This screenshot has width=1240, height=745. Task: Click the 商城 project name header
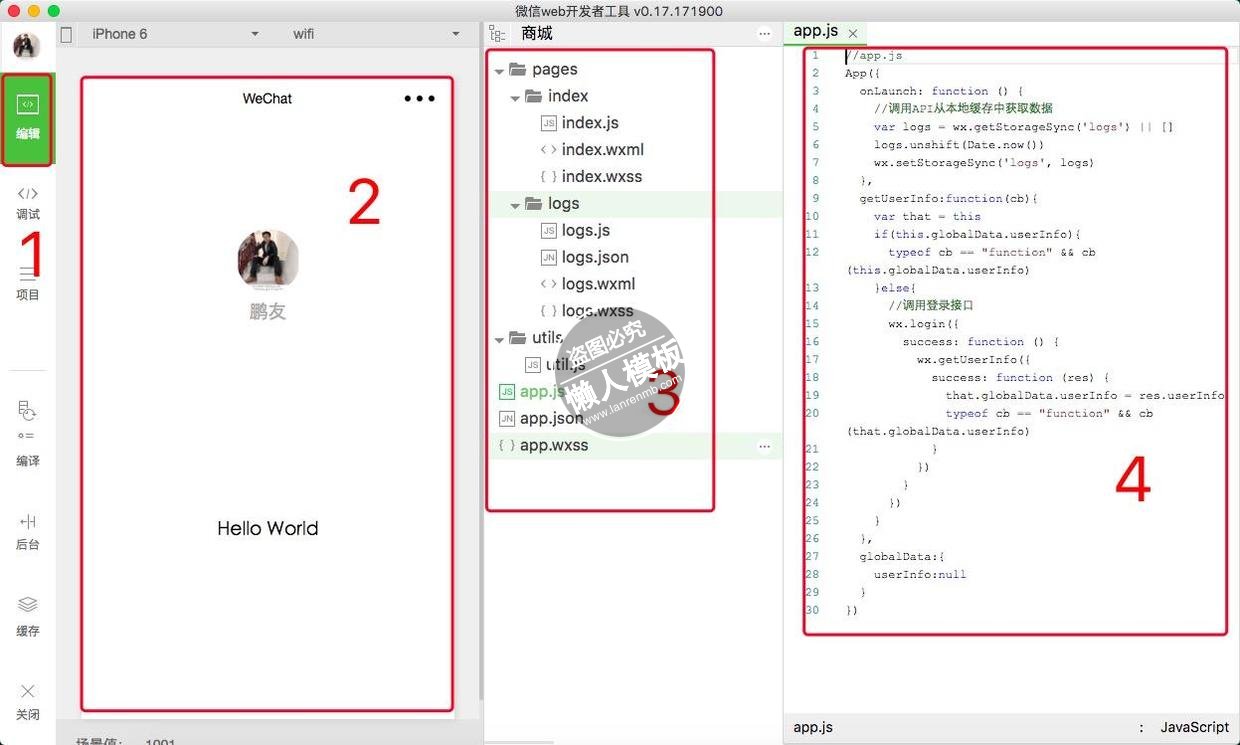coord(537,34)
